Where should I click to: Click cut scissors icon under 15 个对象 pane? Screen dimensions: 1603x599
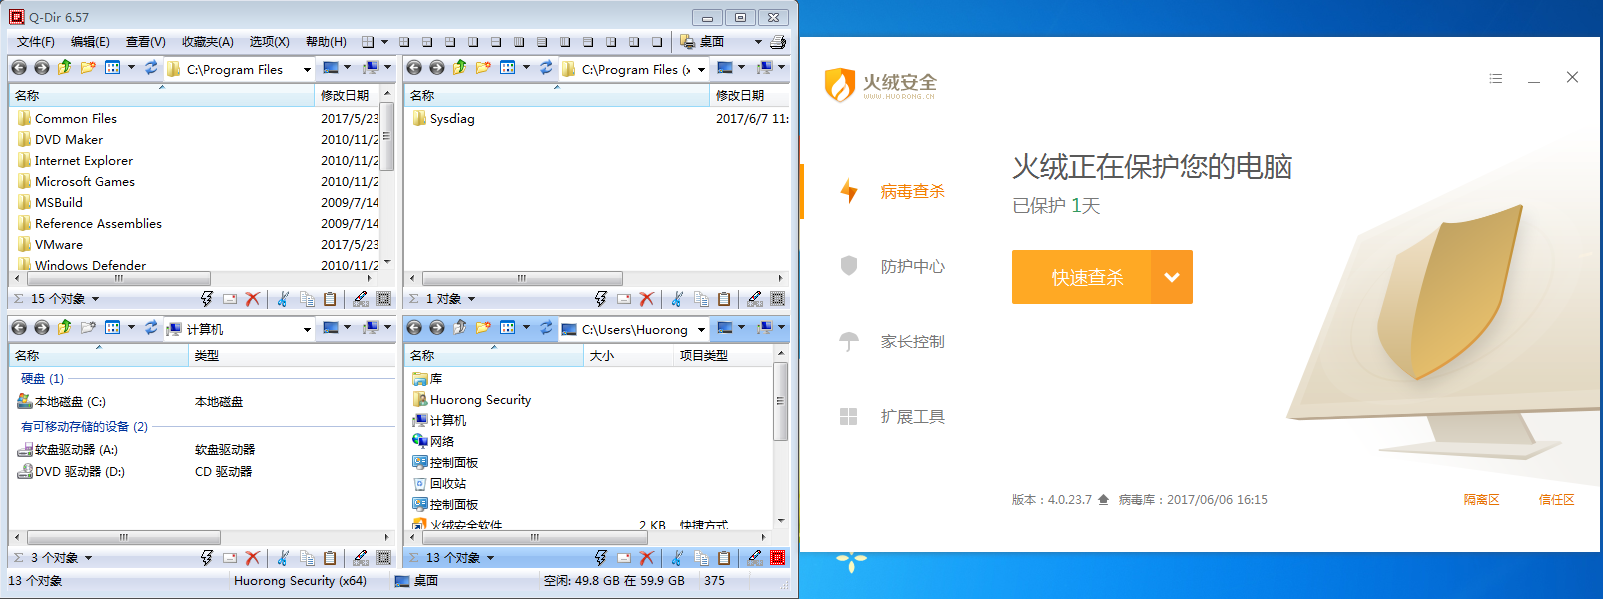coord(283,298)
